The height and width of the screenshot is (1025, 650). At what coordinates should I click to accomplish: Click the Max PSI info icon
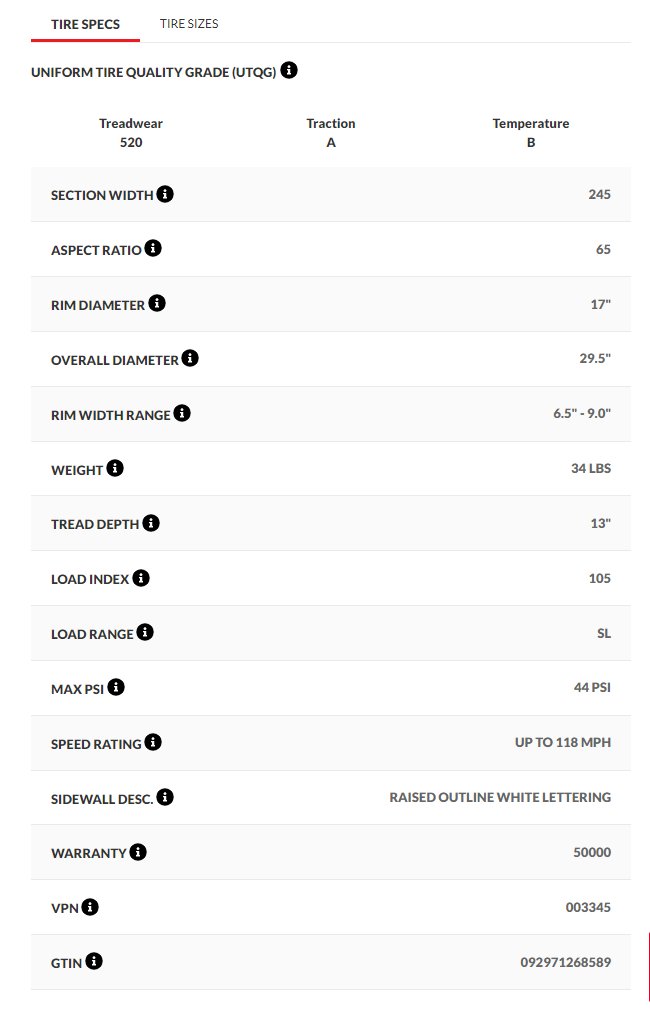(x=116, y=687)
